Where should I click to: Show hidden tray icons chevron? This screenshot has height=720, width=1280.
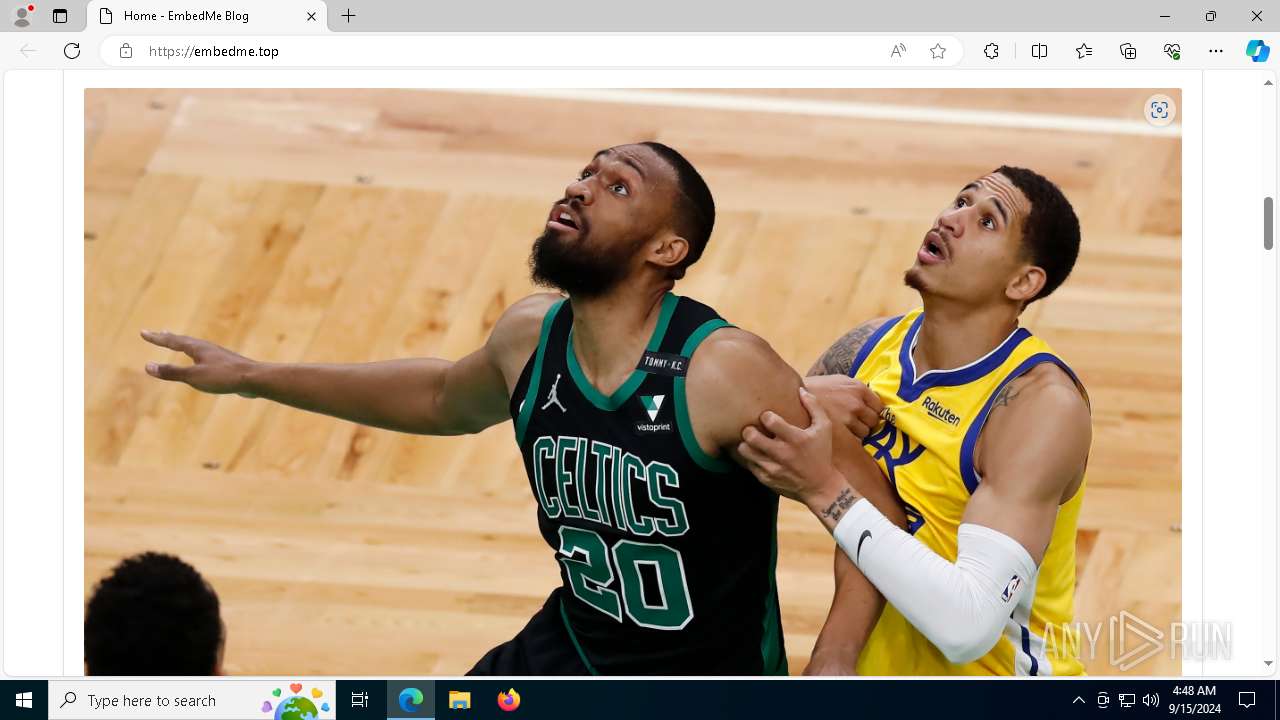point(1078,700)
